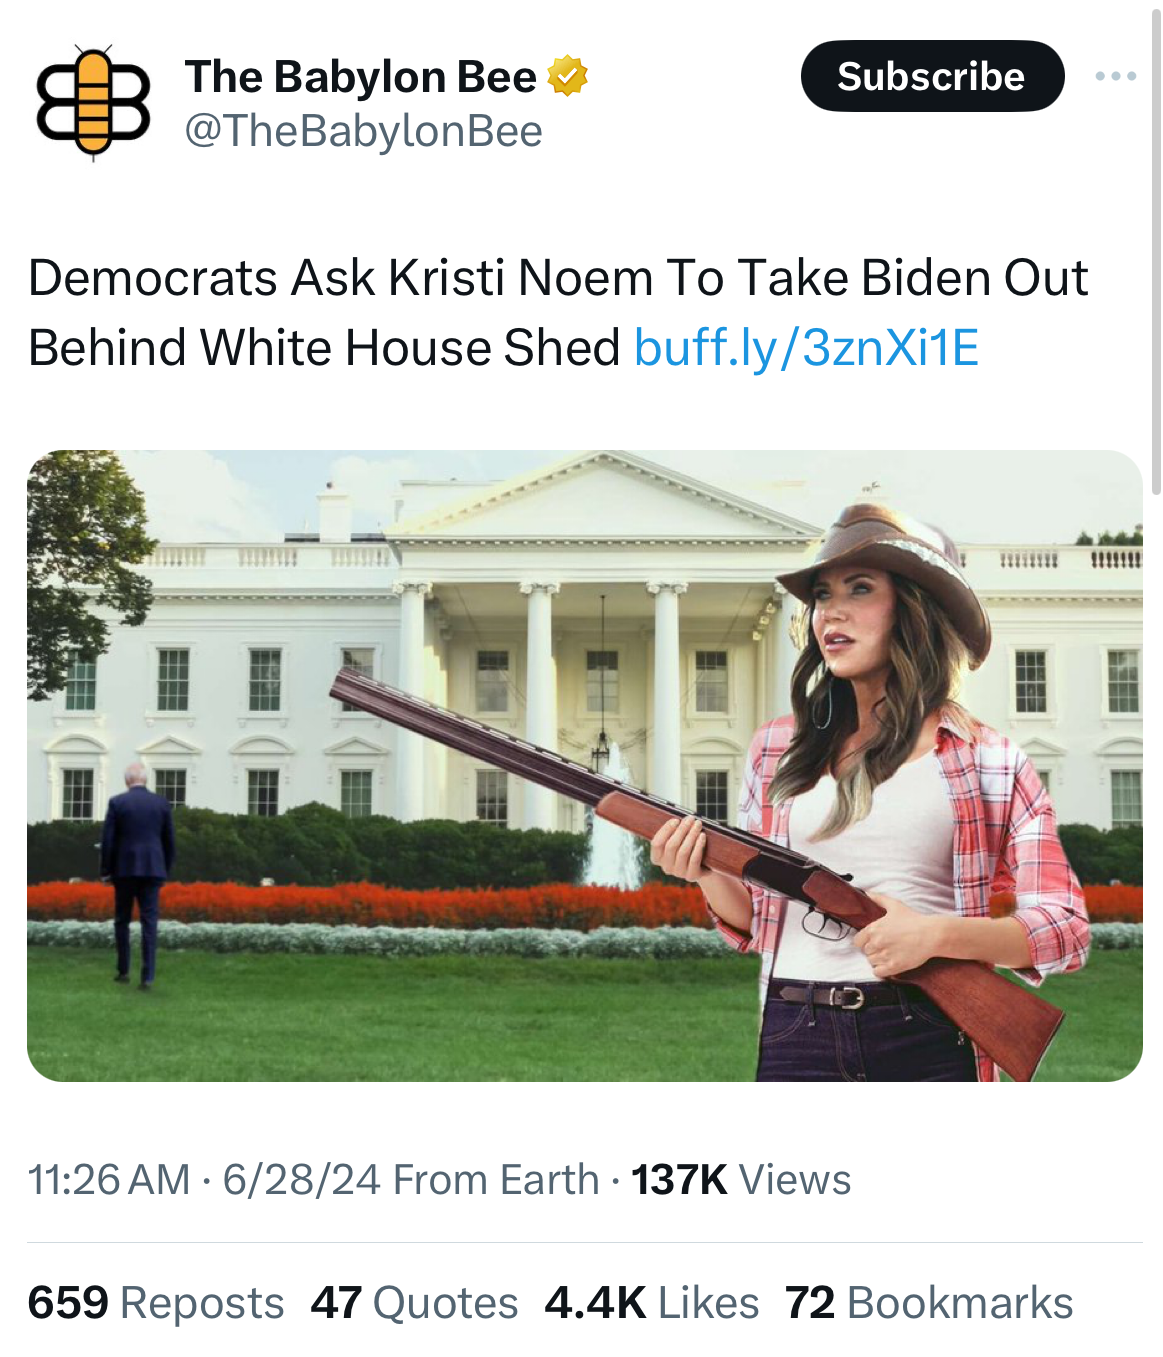This screenshot has height=1357, width=1163.
Task: Click the vertical scrollbar on right edge
Action: [x=1156, y=250]
